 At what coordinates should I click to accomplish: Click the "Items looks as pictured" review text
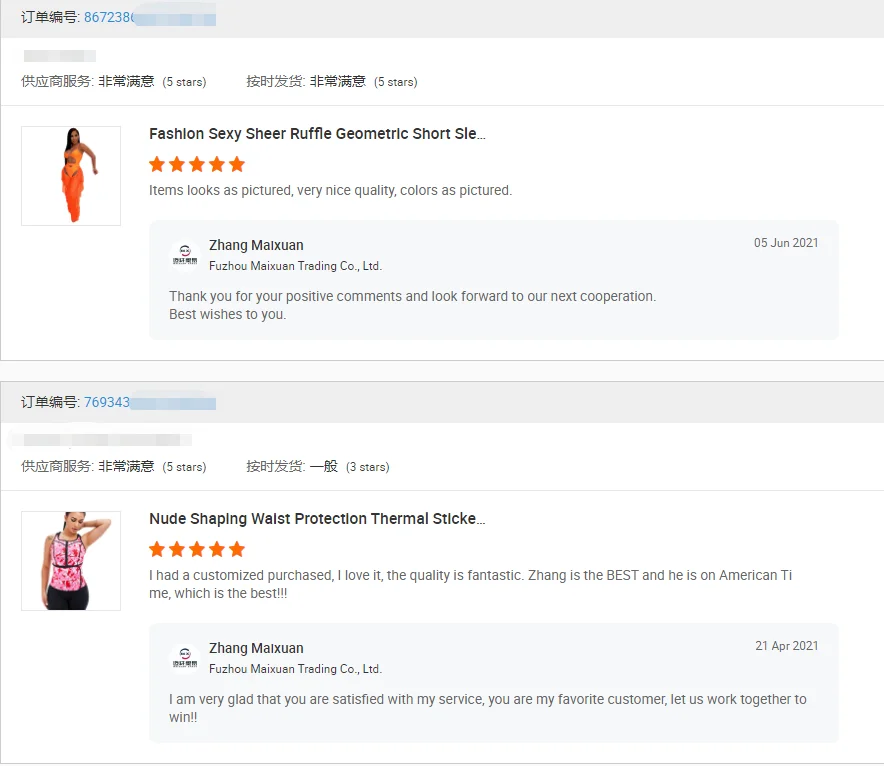(330, 190)
